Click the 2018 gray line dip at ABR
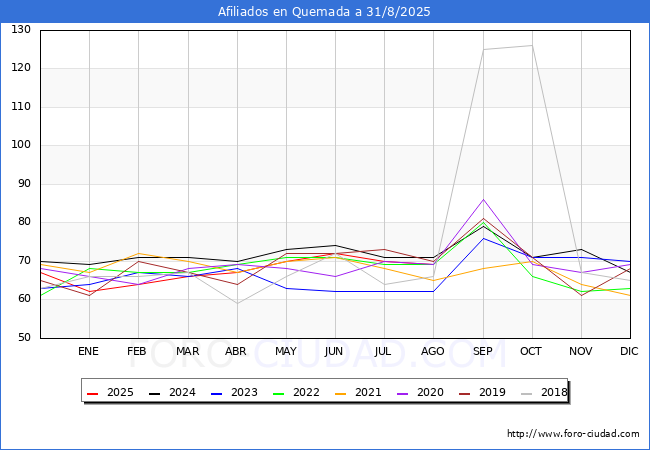The height and width of the screenshot is (450, 650). coord(238,303)
